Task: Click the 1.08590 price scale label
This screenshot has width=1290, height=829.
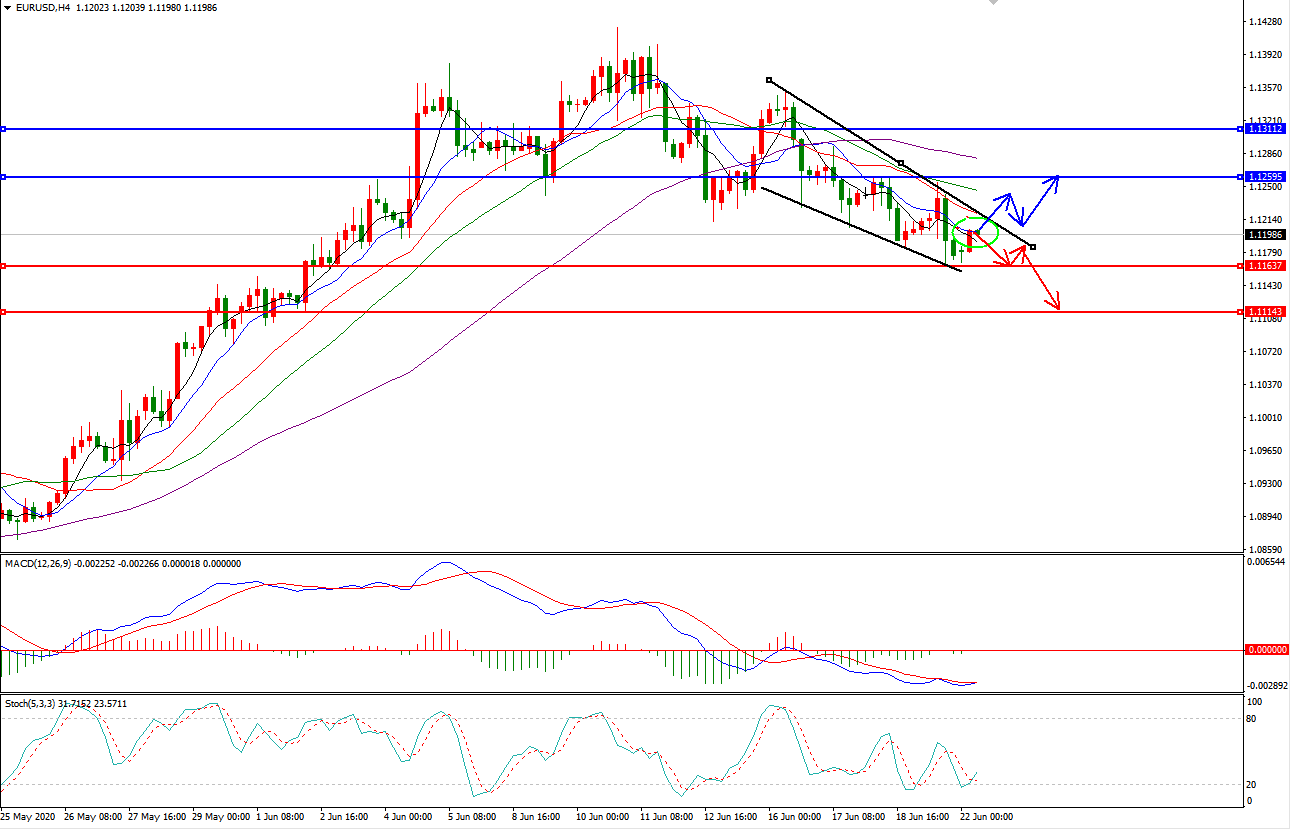Action: tap(1265, 549)
